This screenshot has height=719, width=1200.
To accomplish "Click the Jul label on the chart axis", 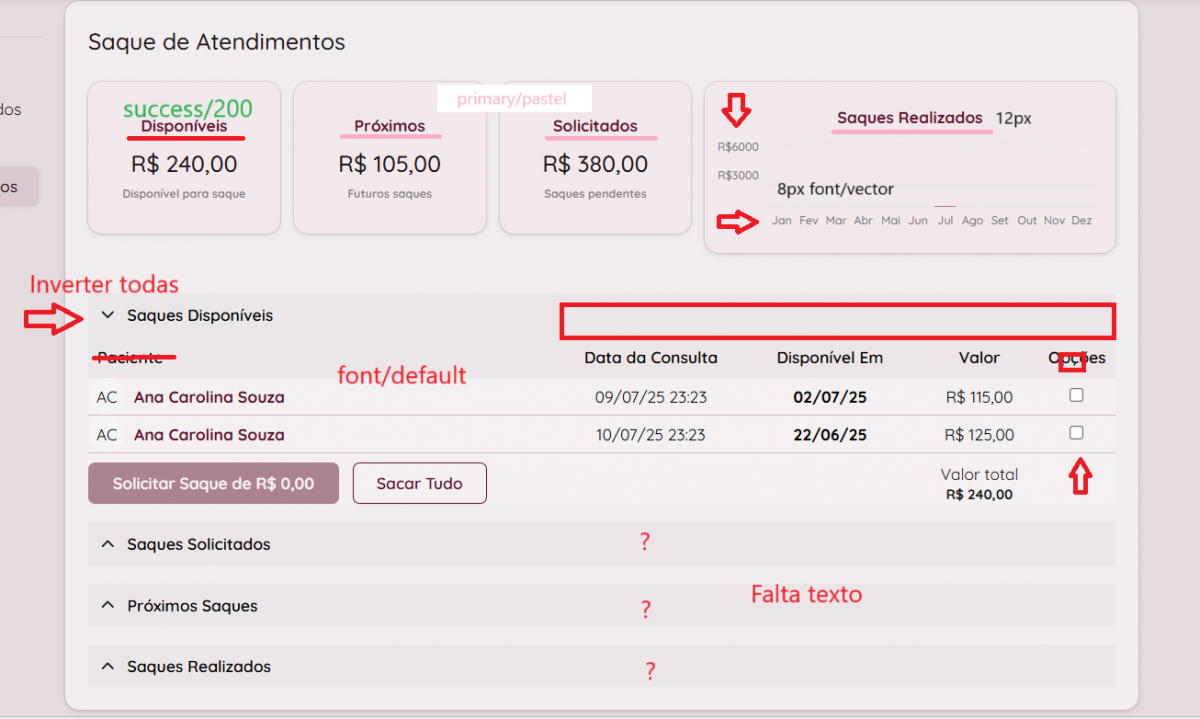I will [x=945, y=220].
